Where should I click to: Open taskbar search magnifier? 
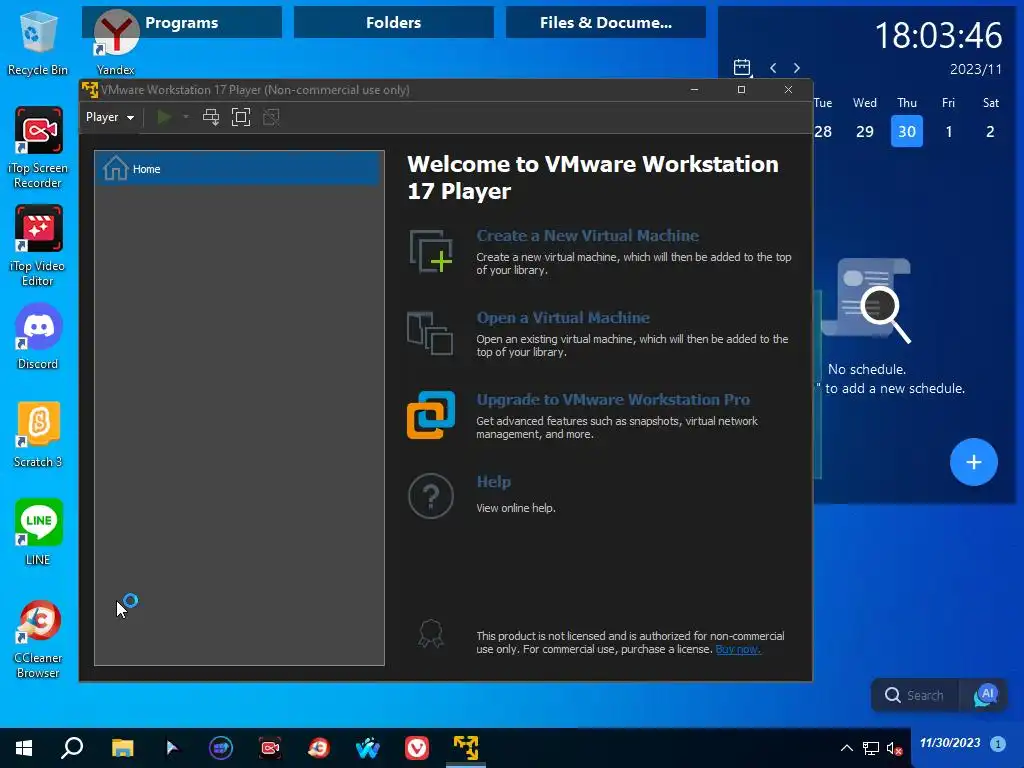[x=72, y=748]
